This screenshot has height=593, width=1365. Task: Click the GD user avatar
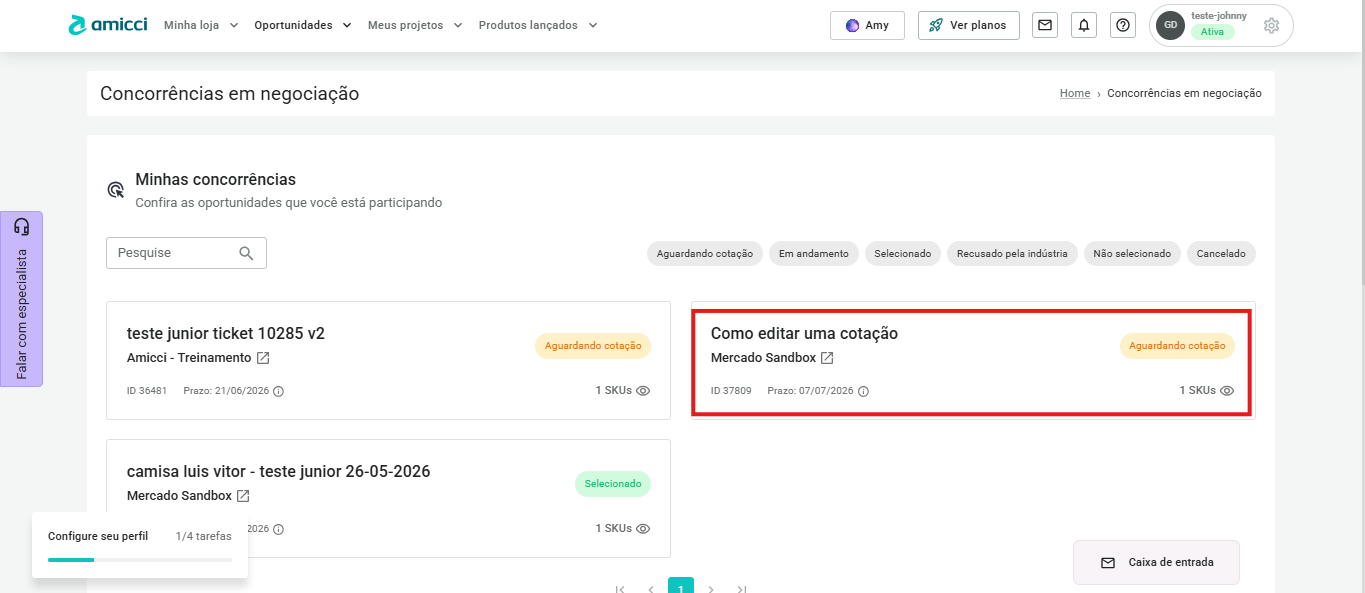pos(1171,25)
